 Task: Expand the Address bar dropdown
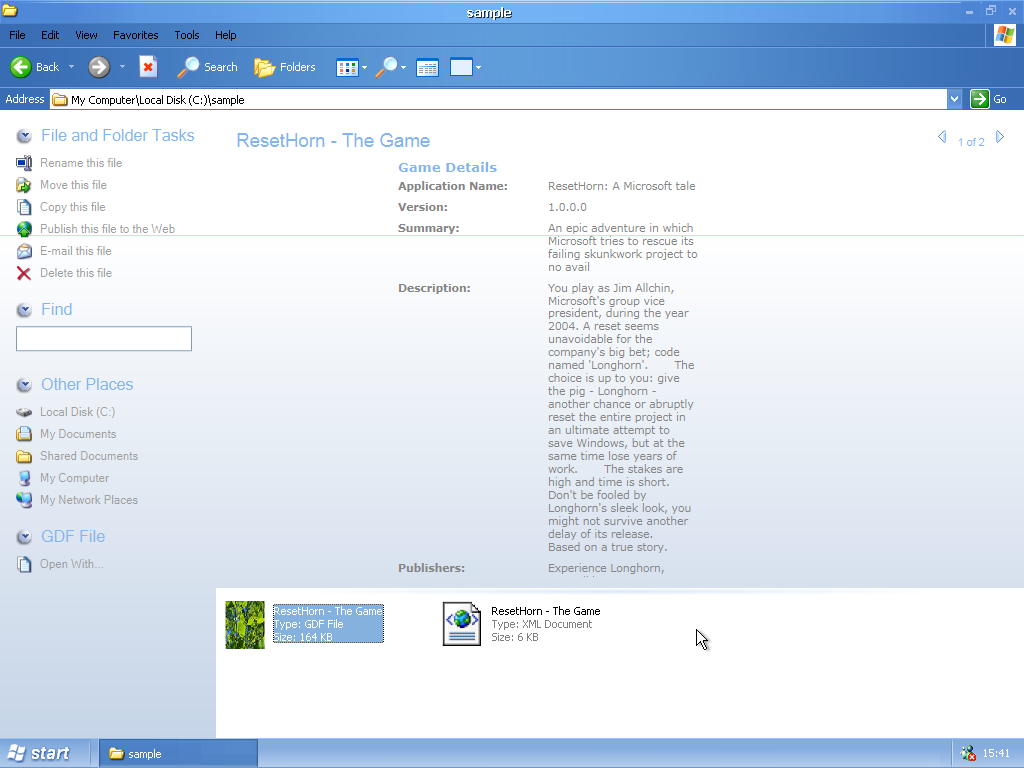tap(955, 99)
